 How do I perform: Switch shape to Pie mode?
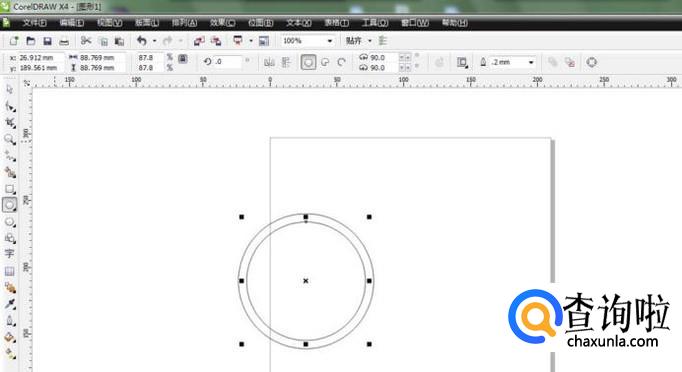(325, 62)
